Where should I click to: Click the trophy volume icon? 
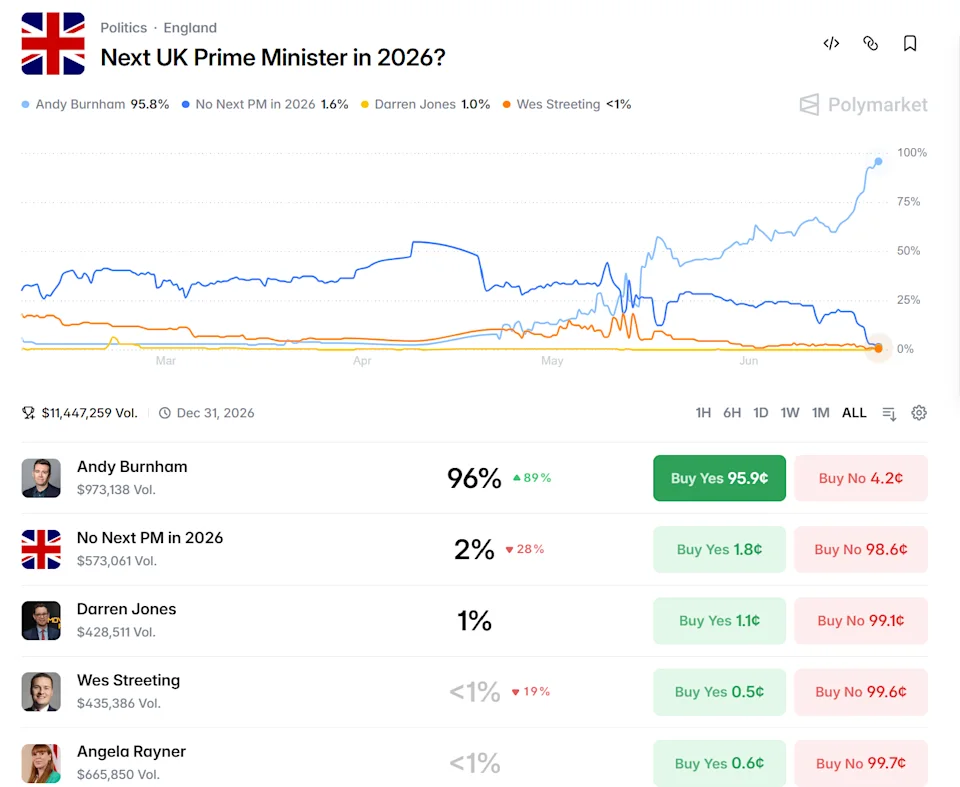pyautogui.click(x=28, y=413)
